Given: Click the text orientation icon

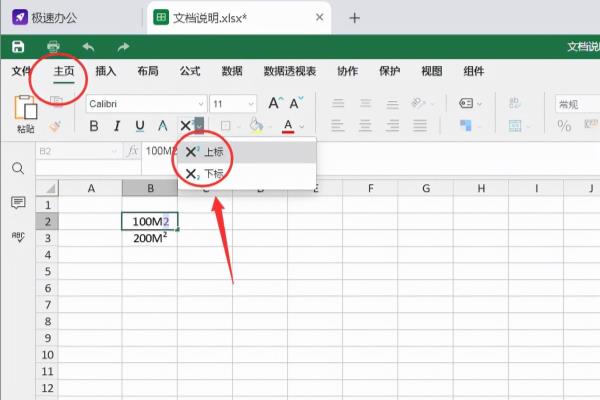Looking at the screenshot, I should point(418,103).
